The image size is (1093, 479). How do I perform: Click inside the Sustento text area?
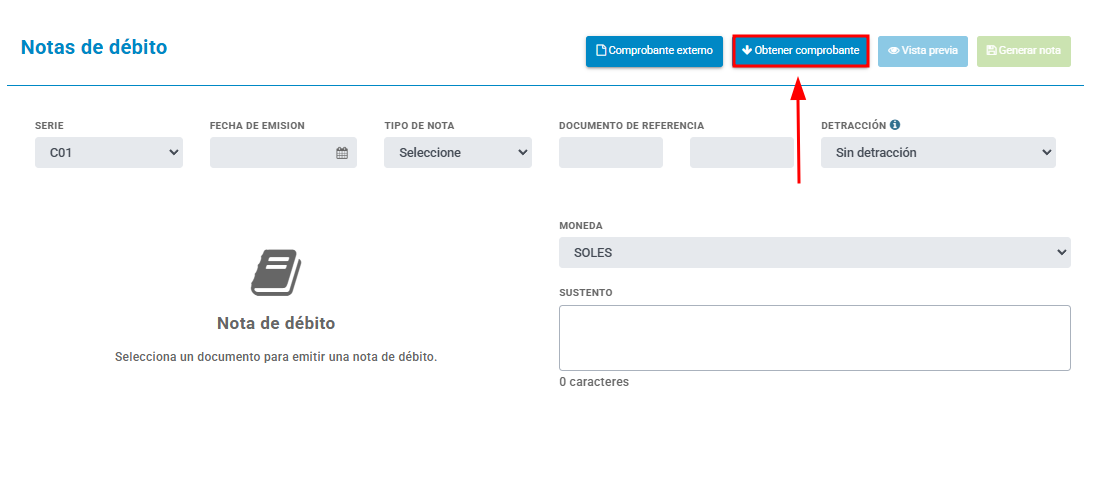tap(815, 337)
